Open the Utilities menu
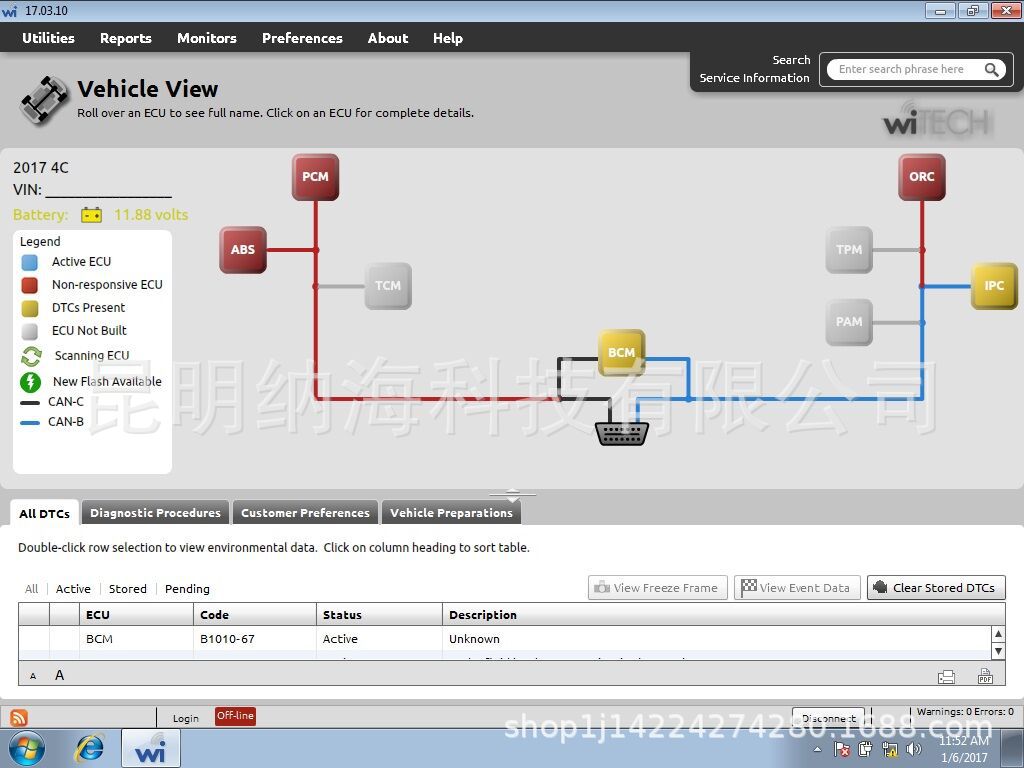 pyautogui.click(x=48, y=38)
